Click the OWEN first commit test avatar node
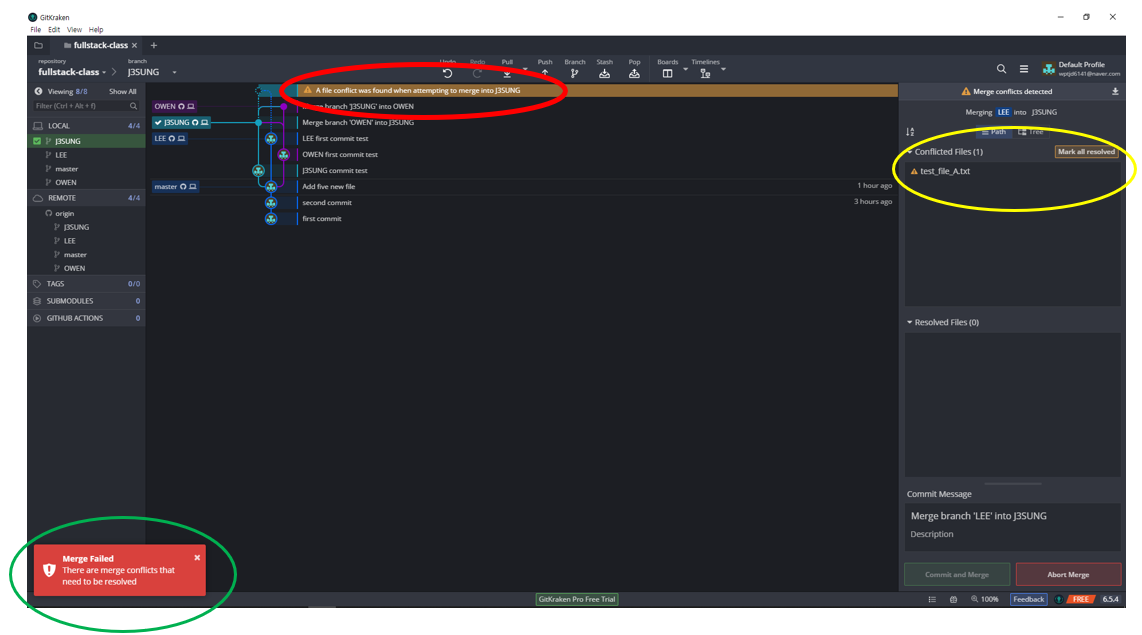1142x635 pixels. click(x=284, y=154)
